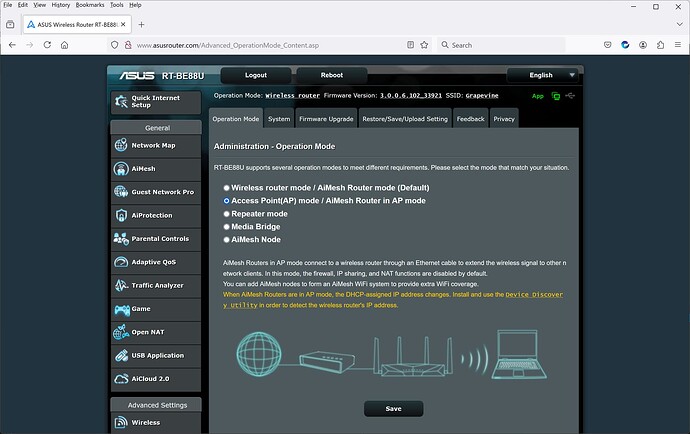Open the Firefox account icon

[x=643, y=45]
